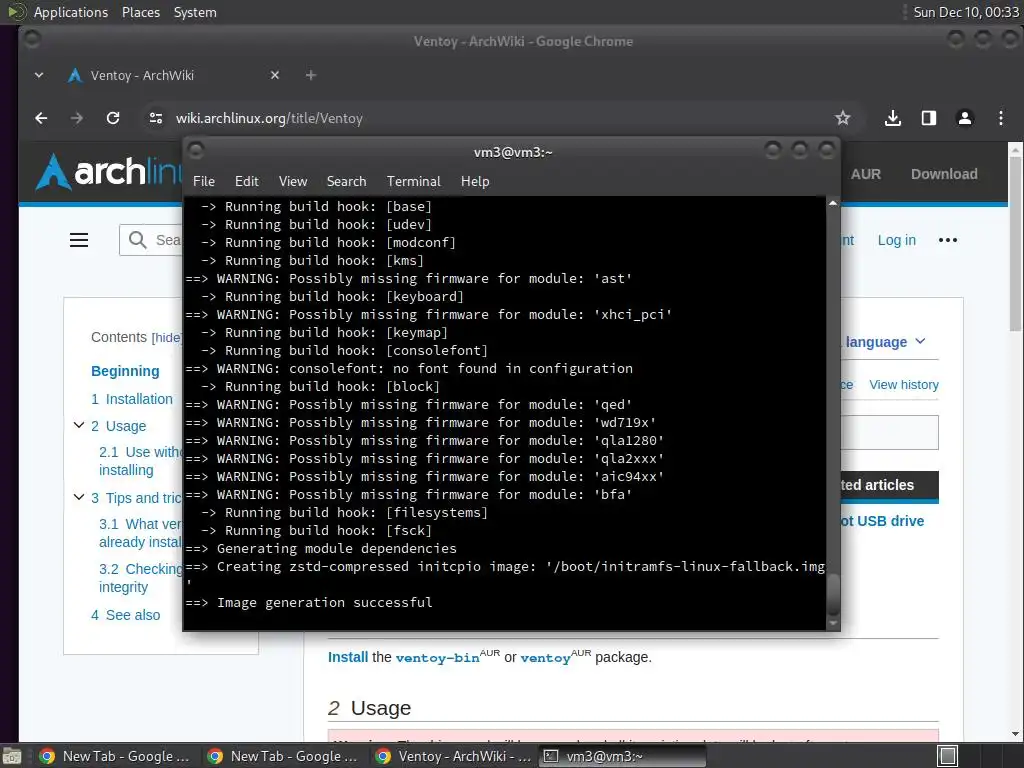The width and height of the screenshot is (1024, 768).
Task: Switch to second New Tab Chrome taskbar item
Action: [283, 756]
